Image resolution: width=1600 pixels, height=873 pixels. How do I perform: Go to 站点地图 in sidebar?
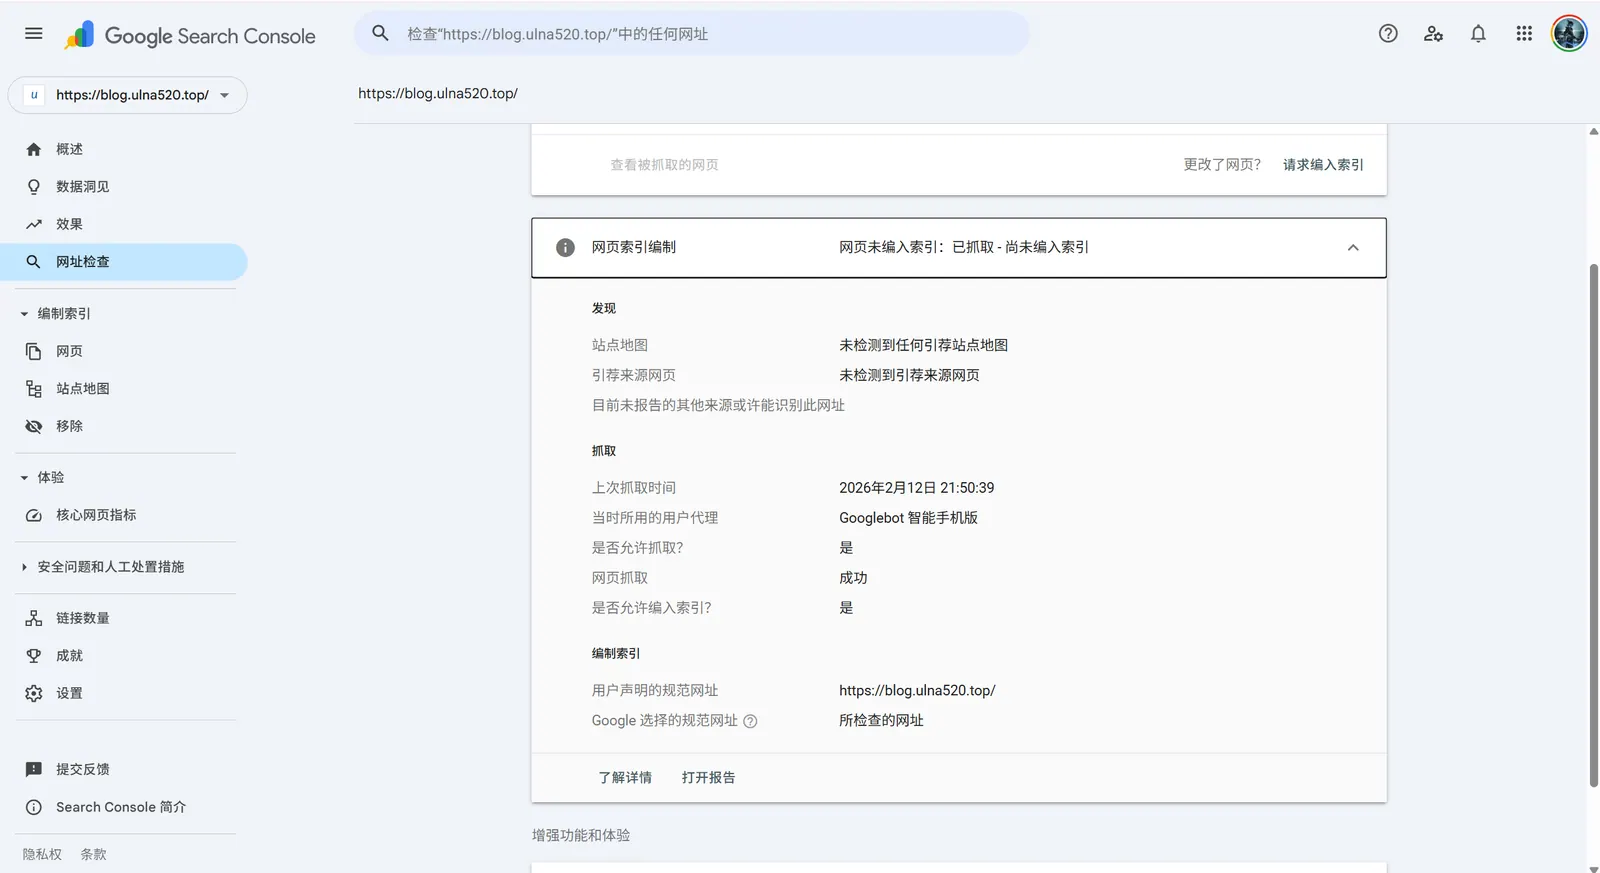pos(83,389)
